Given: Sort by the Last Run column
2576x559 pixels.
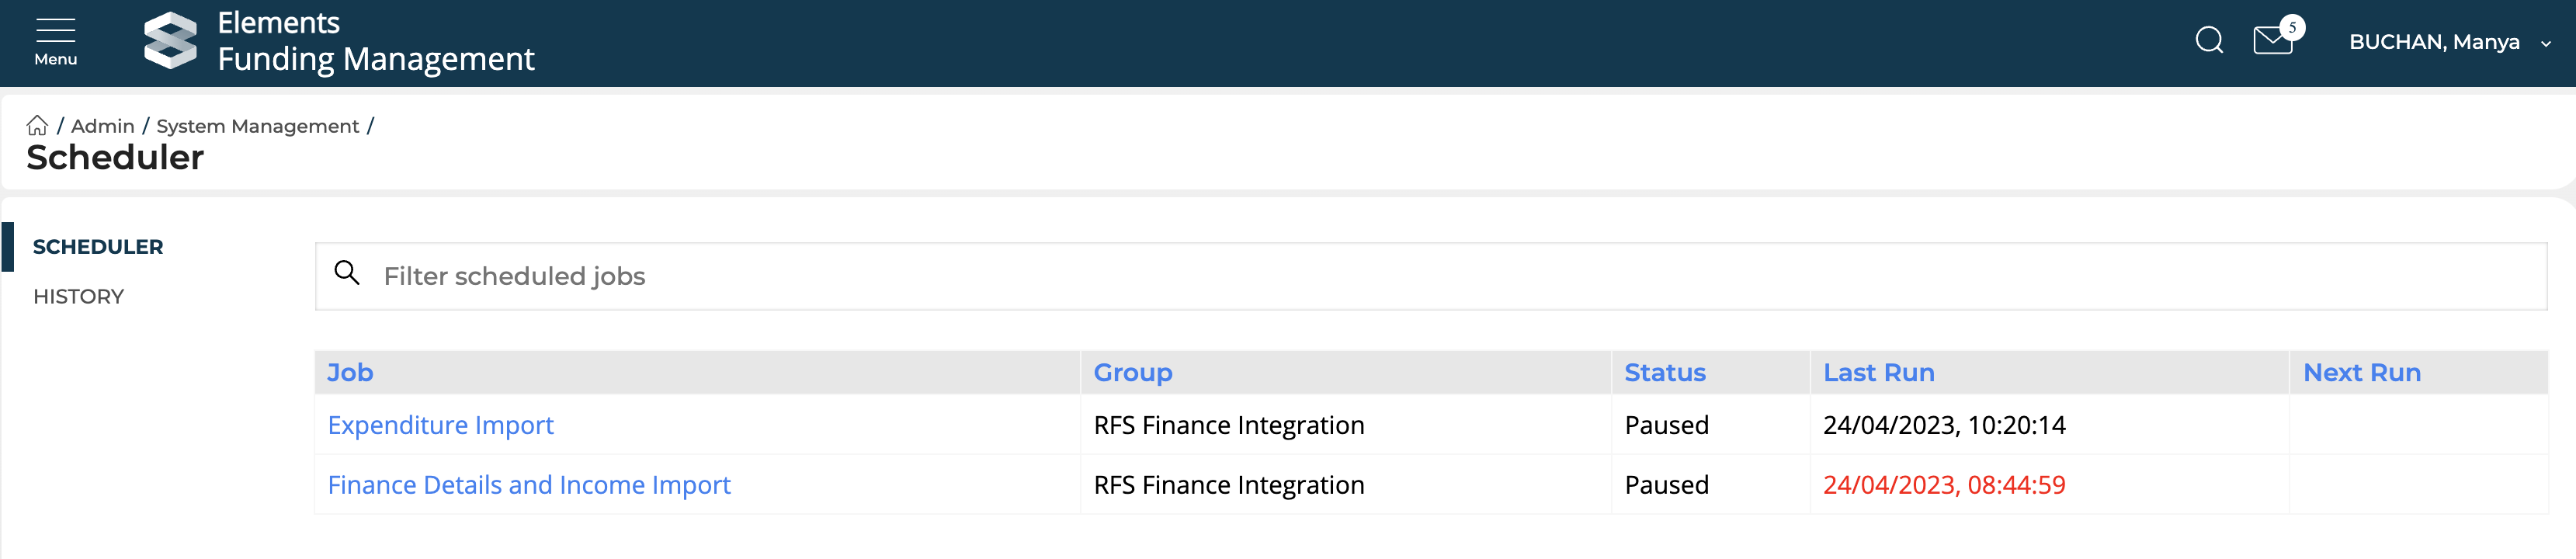Looking at the screenshot, I should click(1878, 373).
